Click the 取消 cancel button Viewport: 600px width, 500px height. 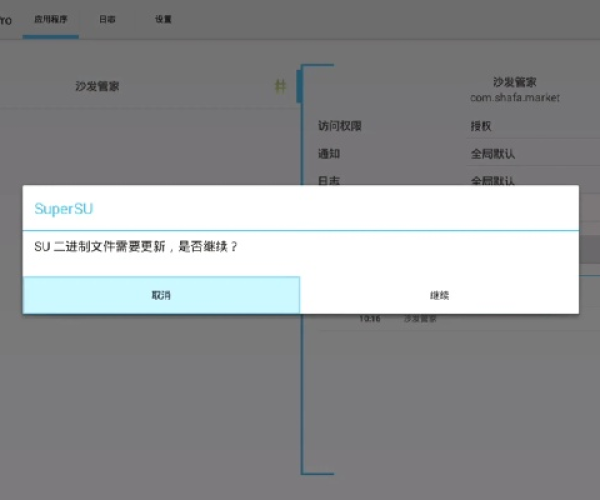point(161,295)
